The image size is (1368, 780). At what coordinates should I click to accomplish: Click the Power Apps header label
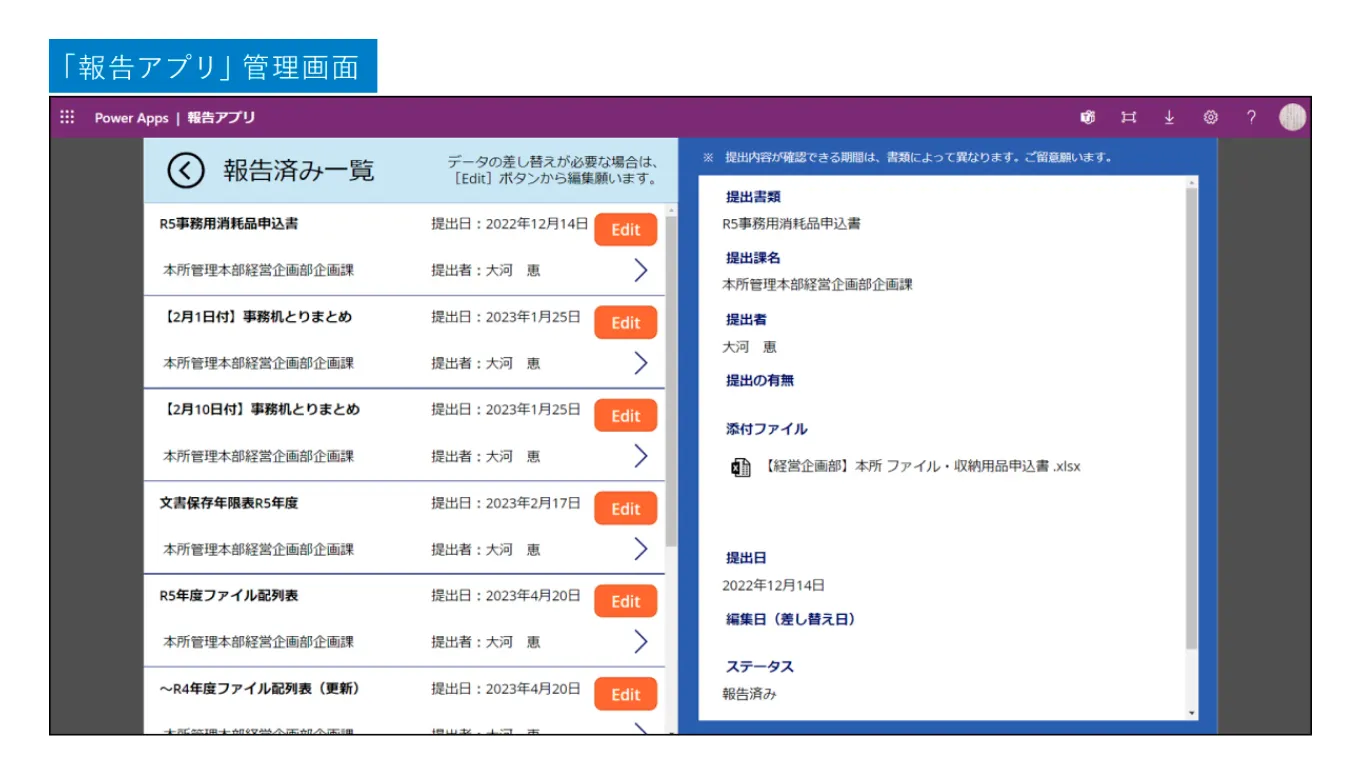coord(131,118)
